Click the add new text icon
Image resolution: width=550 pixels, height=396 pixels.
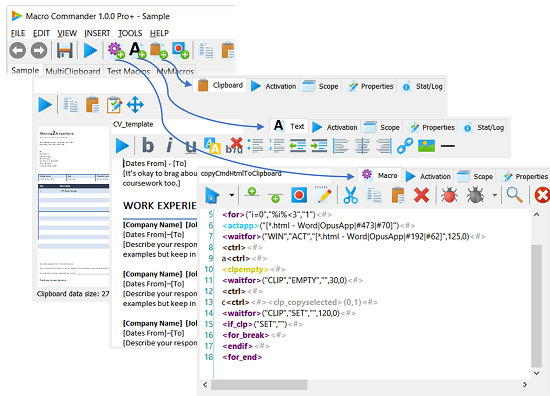(138, 50)
